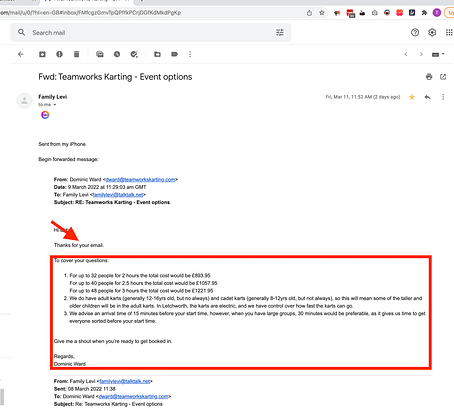Click the share page icon in address bar

(x=309, y=13)
